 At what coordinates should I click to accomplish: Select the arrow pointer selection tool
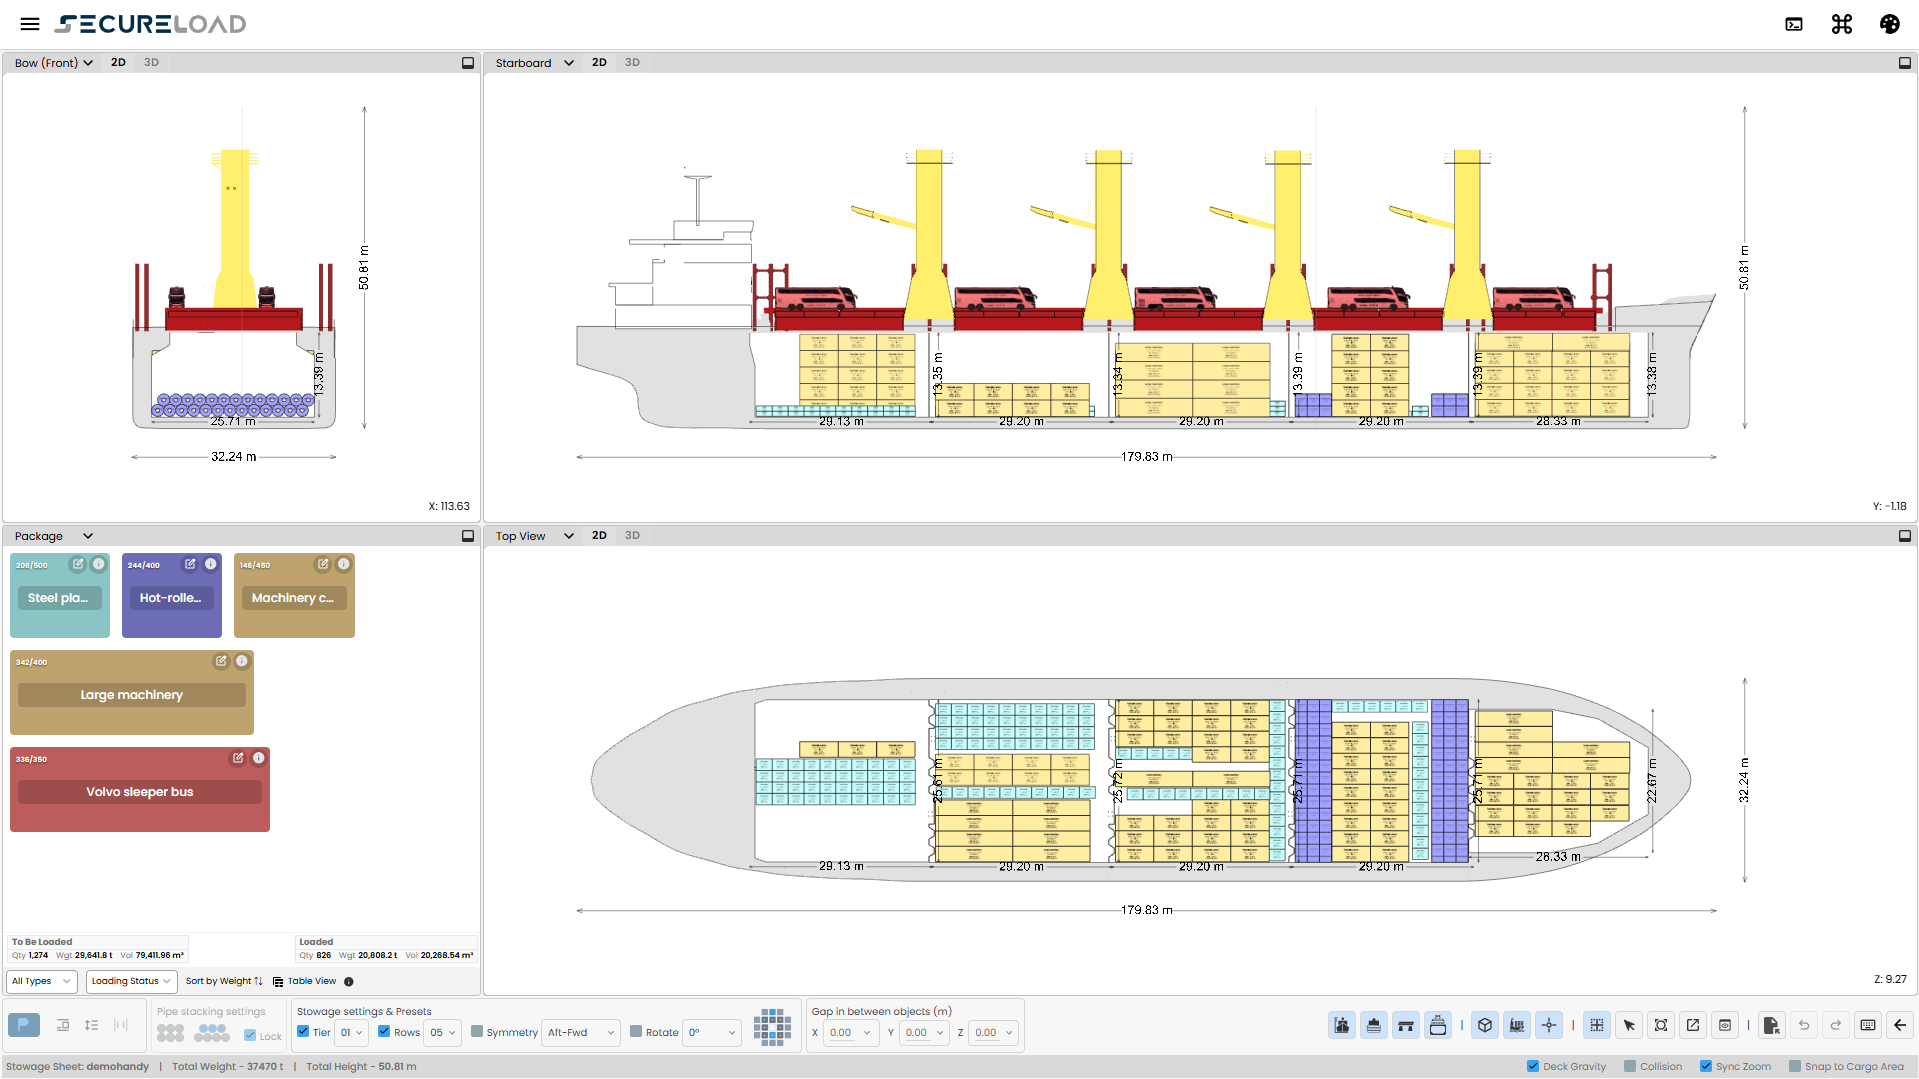pos(1629,1025)
